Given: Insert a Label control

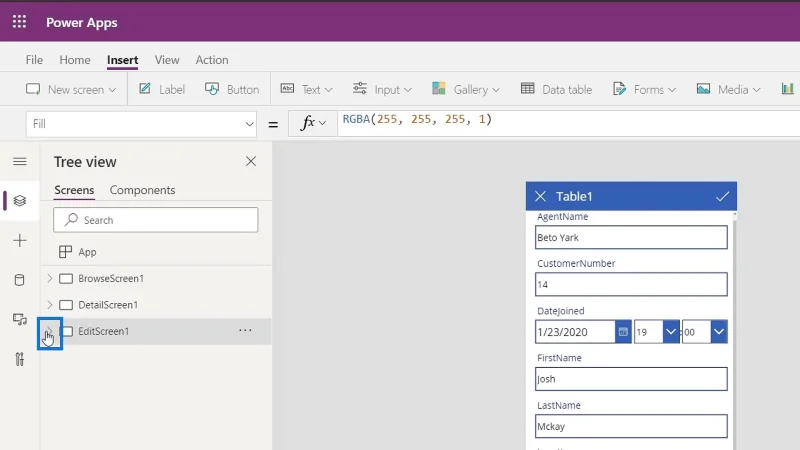Looking at the screenshot, I should (x=162, y=89).
